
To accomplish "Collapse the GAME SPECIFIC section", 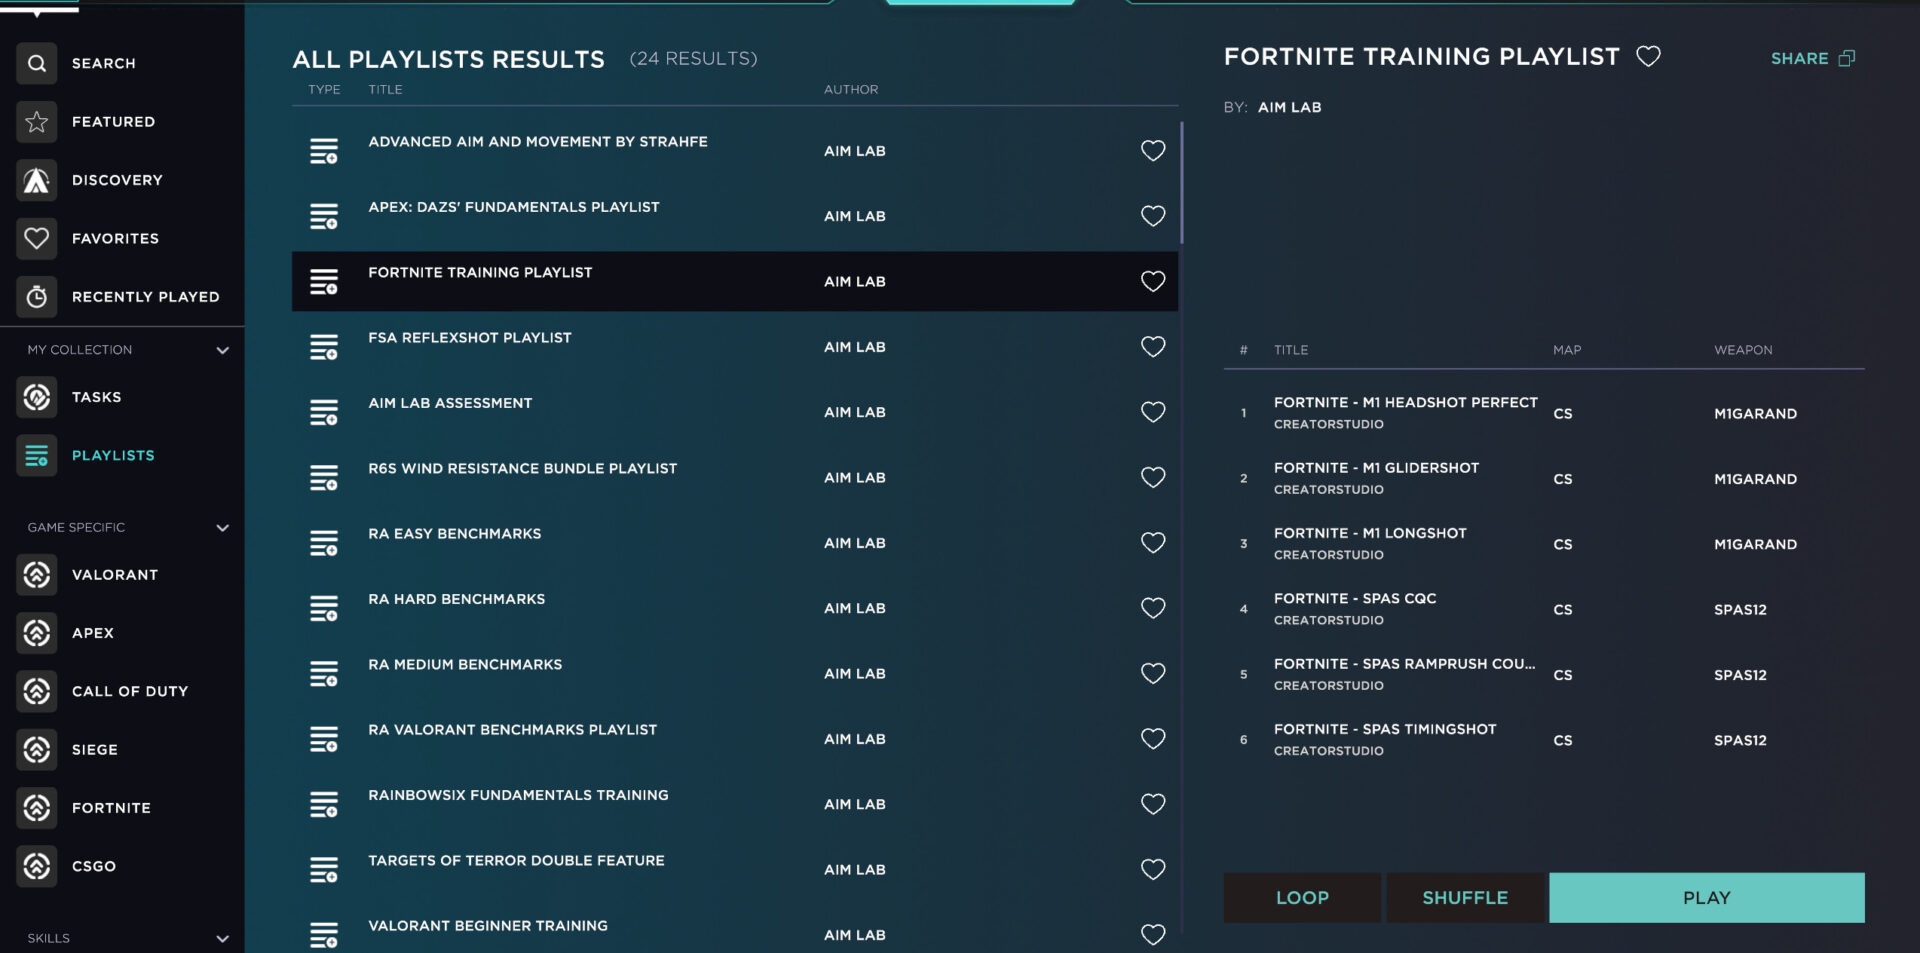I will (x=222, y=528).
